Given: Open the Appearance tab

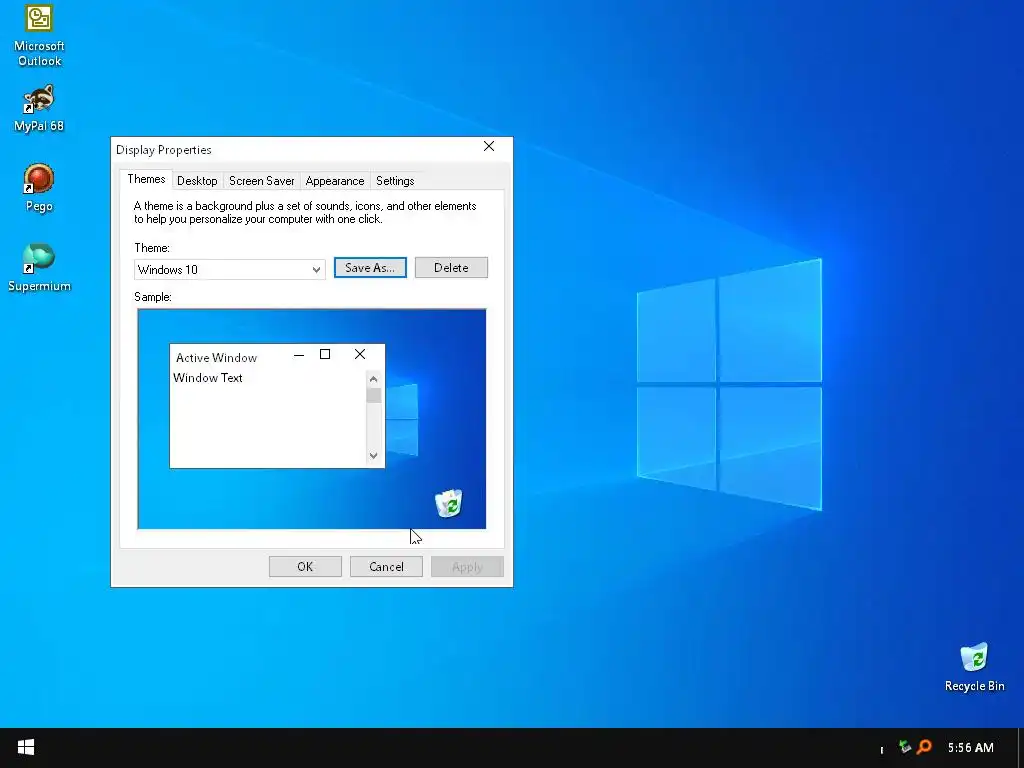Looking at the screenshot, I should click(335, 181).
